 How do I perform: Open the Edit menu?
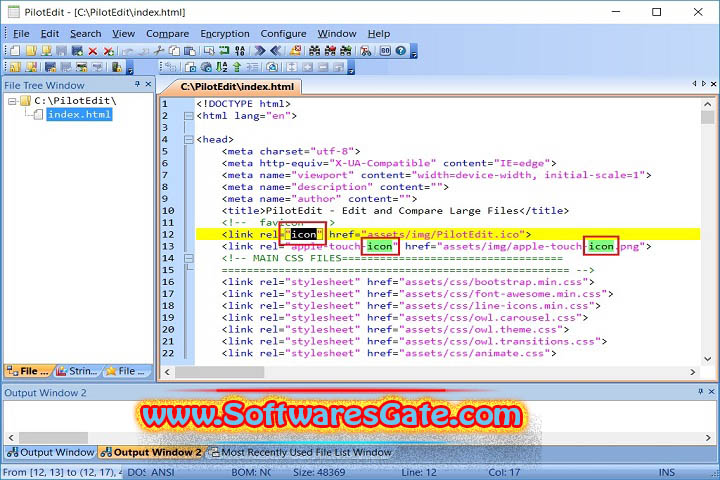[x=50, y=34]
